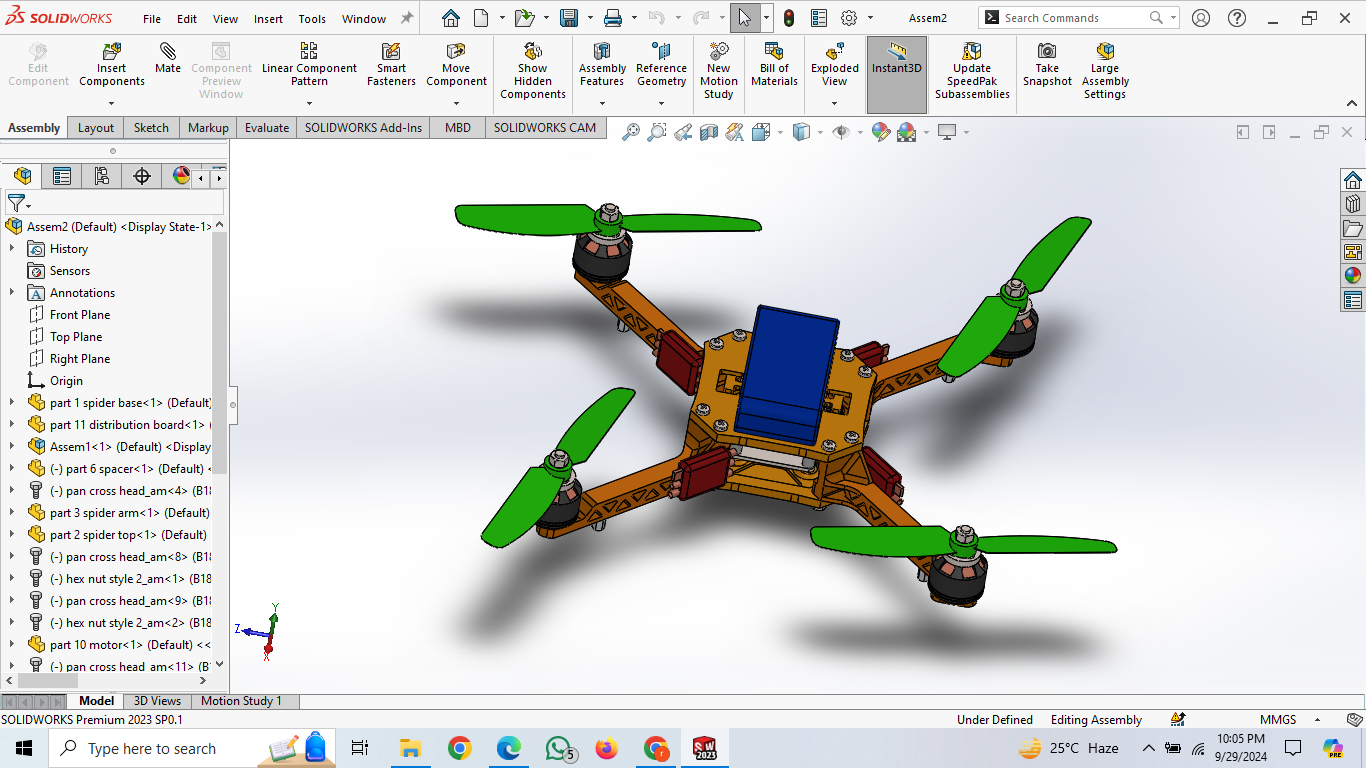Start a New Motion Study
1366x768 pixels.
tap(718, 70)
